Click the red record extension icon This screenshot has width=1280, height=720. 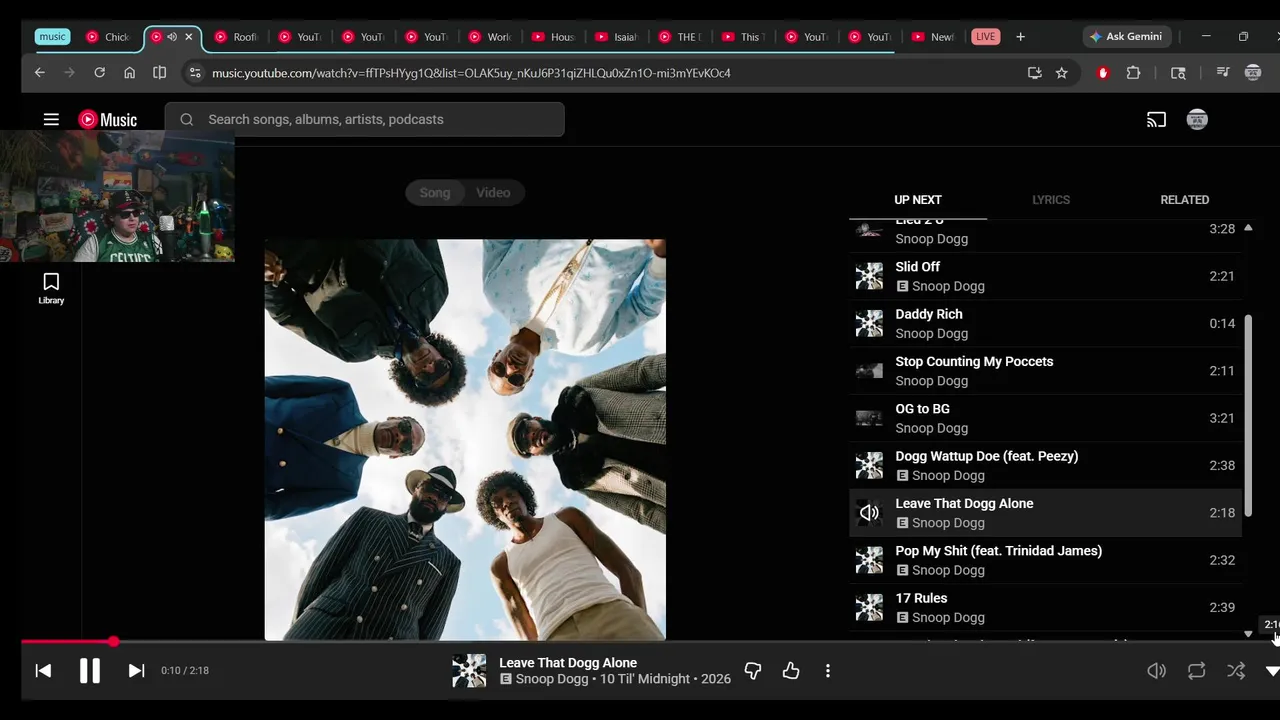(1103, 73)
